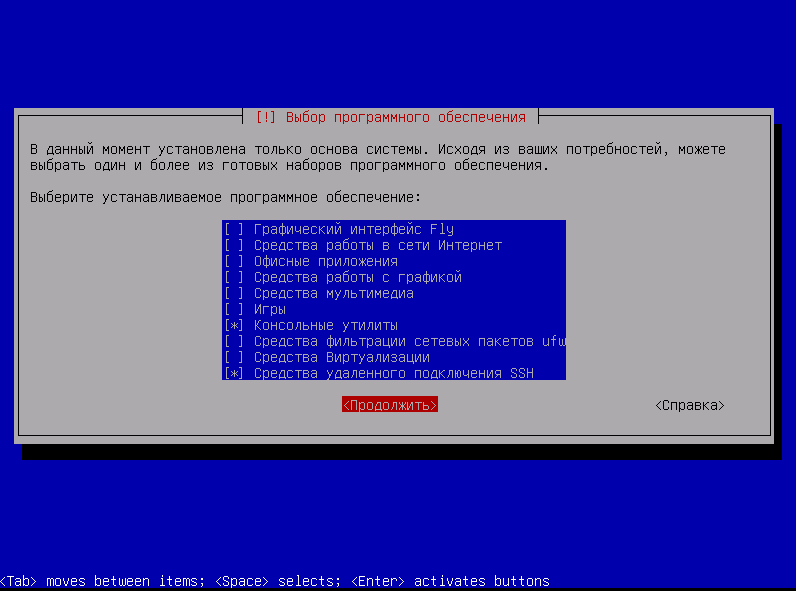
Task: Click the description paragraph about основа системы
Action: pos(378,157)
